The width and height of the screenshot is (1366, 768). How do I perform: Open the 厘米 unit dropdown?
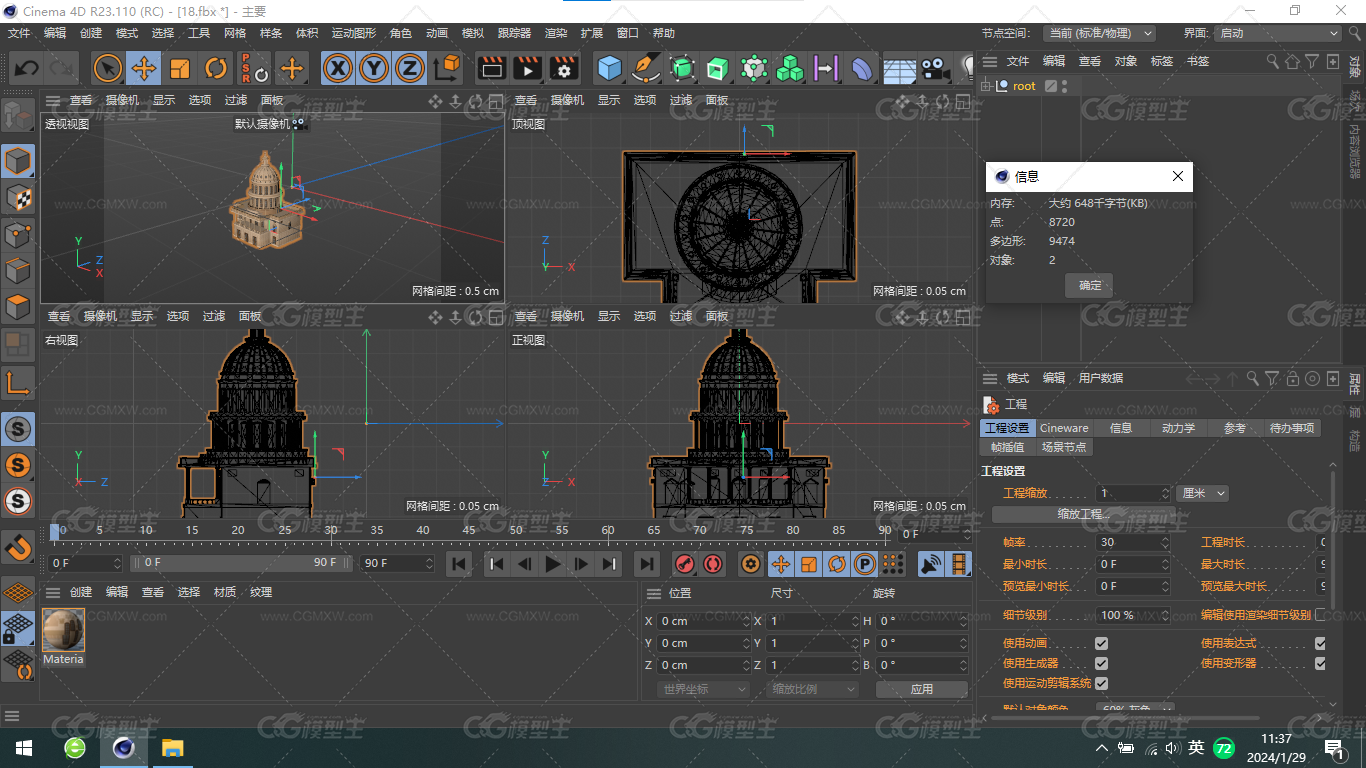coord(1202,493)
